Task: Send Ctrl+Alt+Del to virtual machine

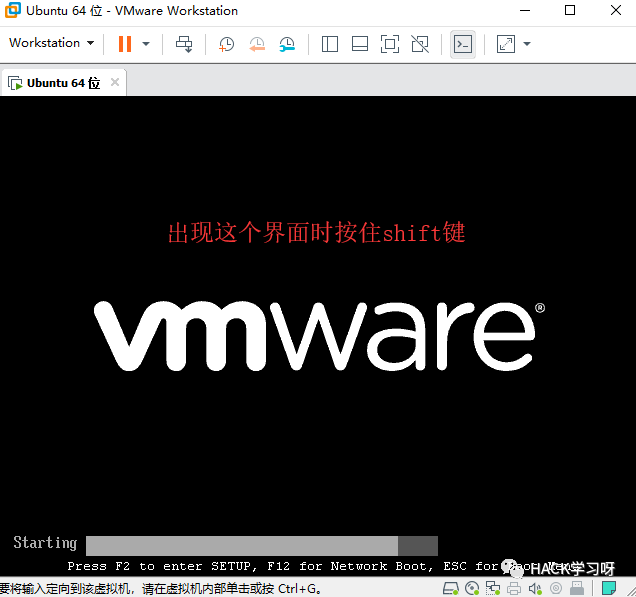Action: [x=184, y=44]
